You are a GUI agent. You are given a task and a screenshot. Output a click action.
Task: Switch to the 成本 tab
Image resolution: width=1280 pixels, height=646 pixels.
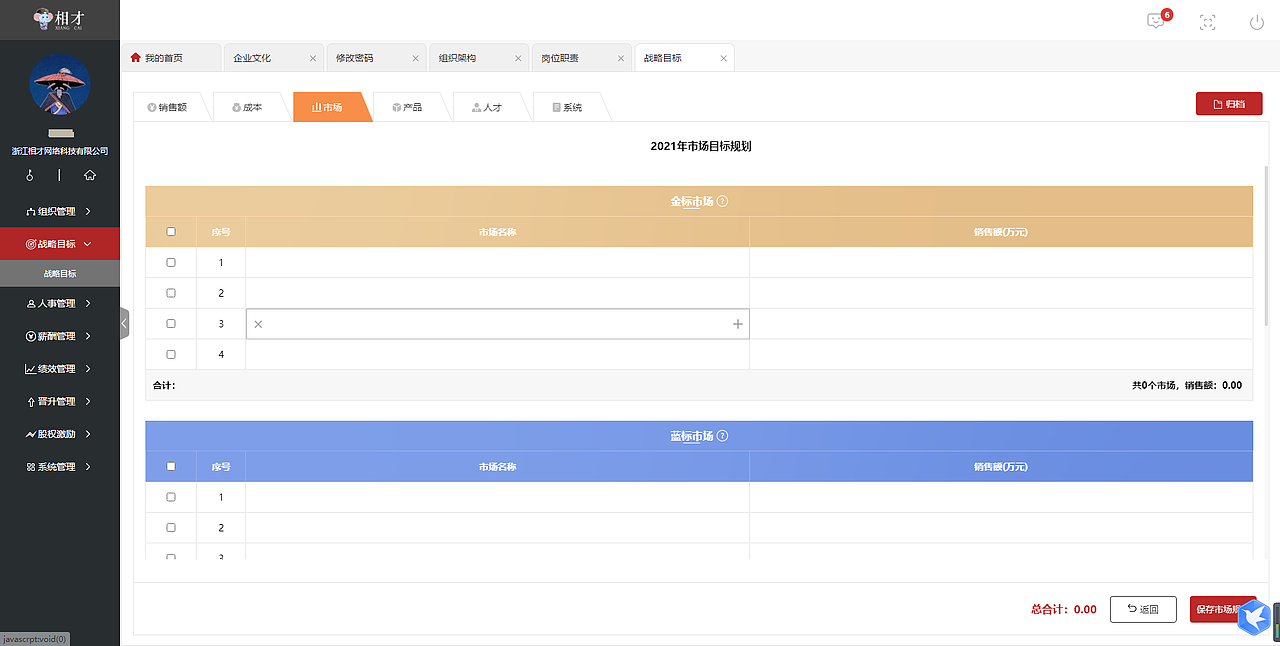pyautogui.click(x=249, y=106)
